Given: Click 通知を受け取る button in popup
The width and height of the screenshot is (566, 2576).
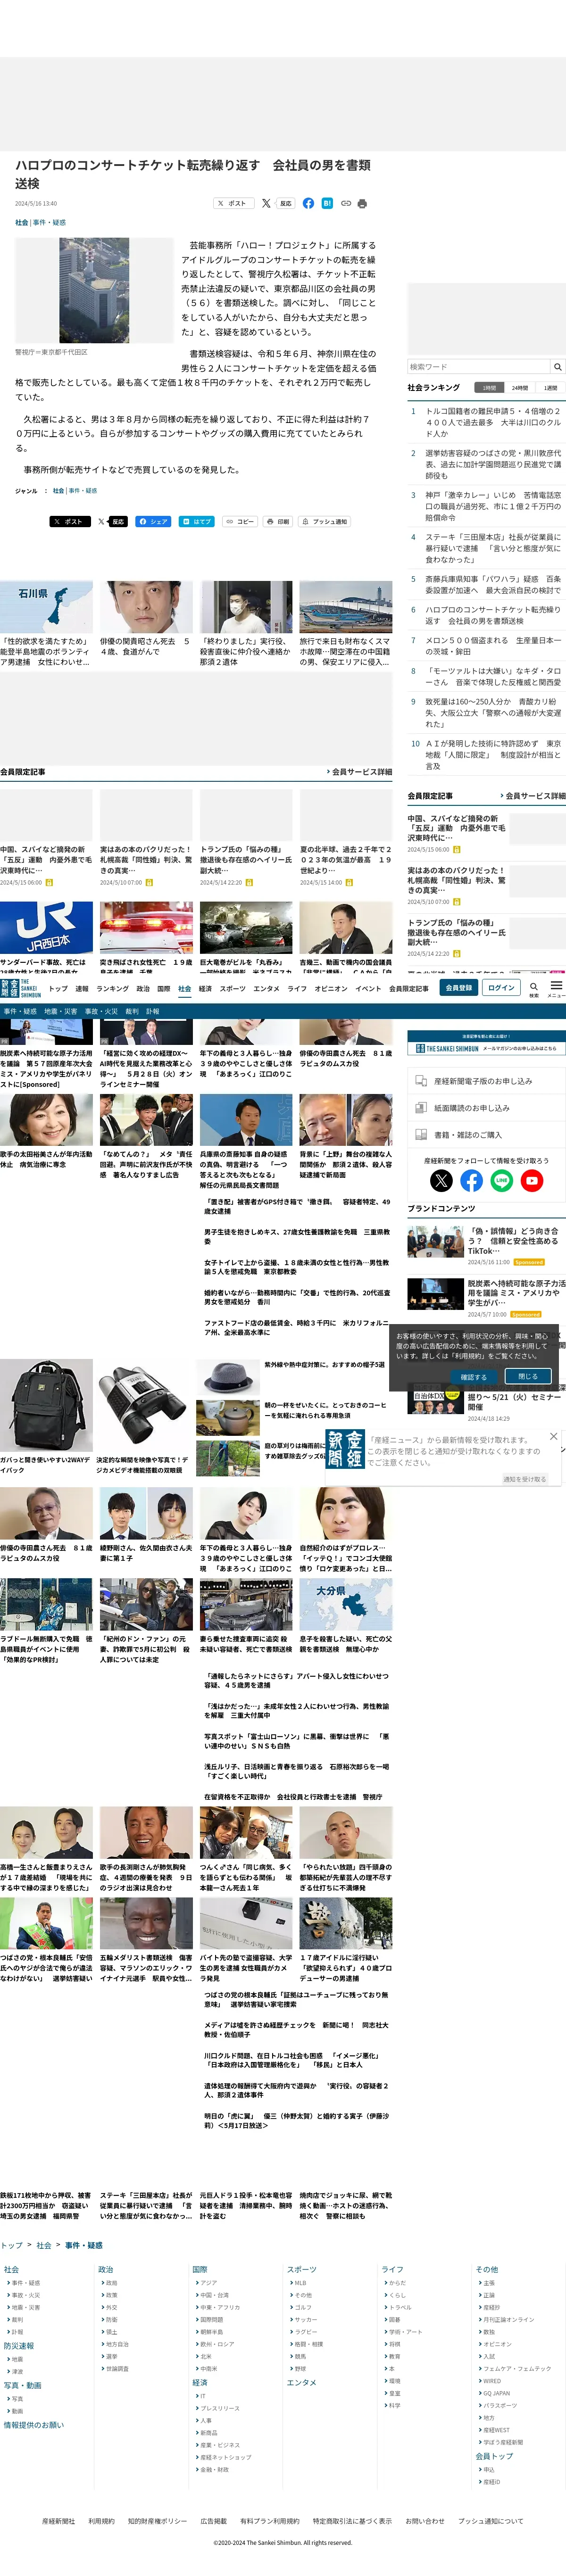Looking at the screenshot, I should pos(525,1479).
